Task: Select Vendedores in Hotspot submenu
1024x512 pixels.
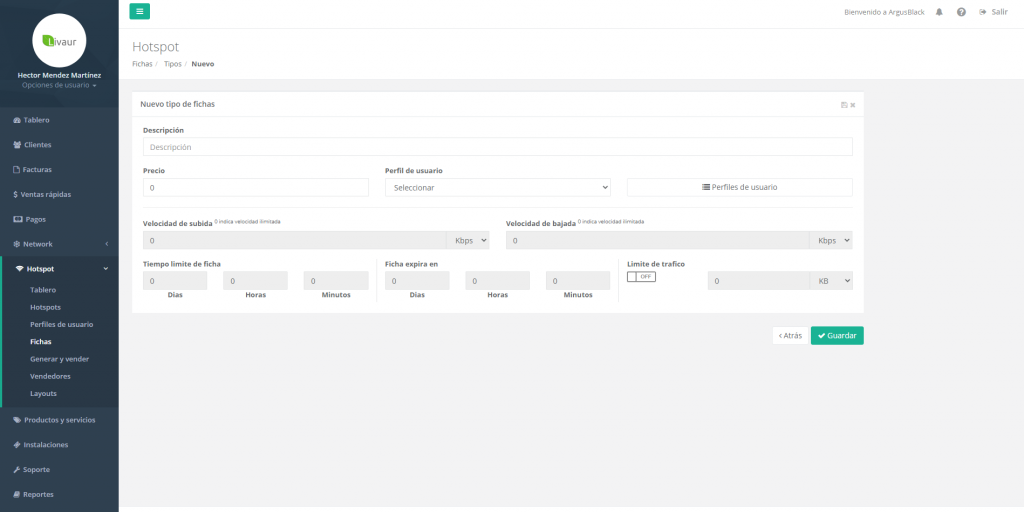Action: click(x=50, y=376)
